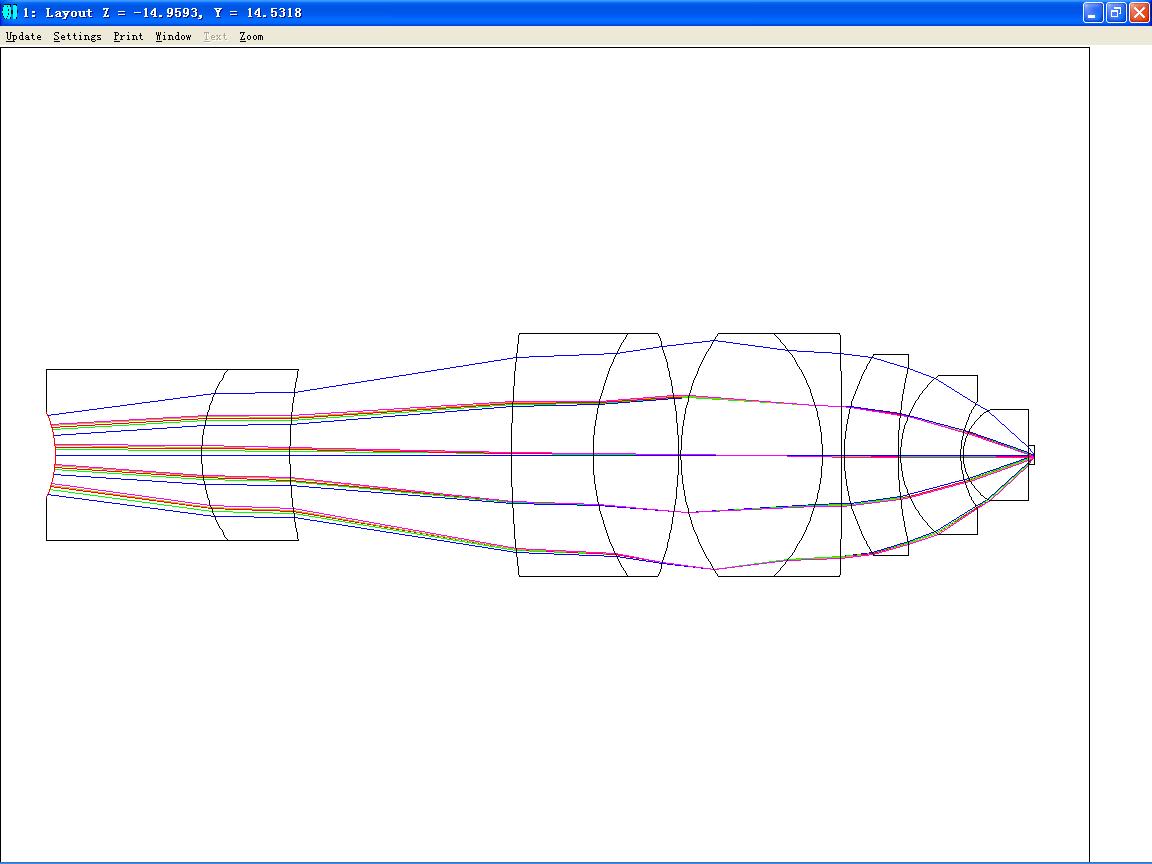Click the grayed-out Text menu item

(215, 36)
